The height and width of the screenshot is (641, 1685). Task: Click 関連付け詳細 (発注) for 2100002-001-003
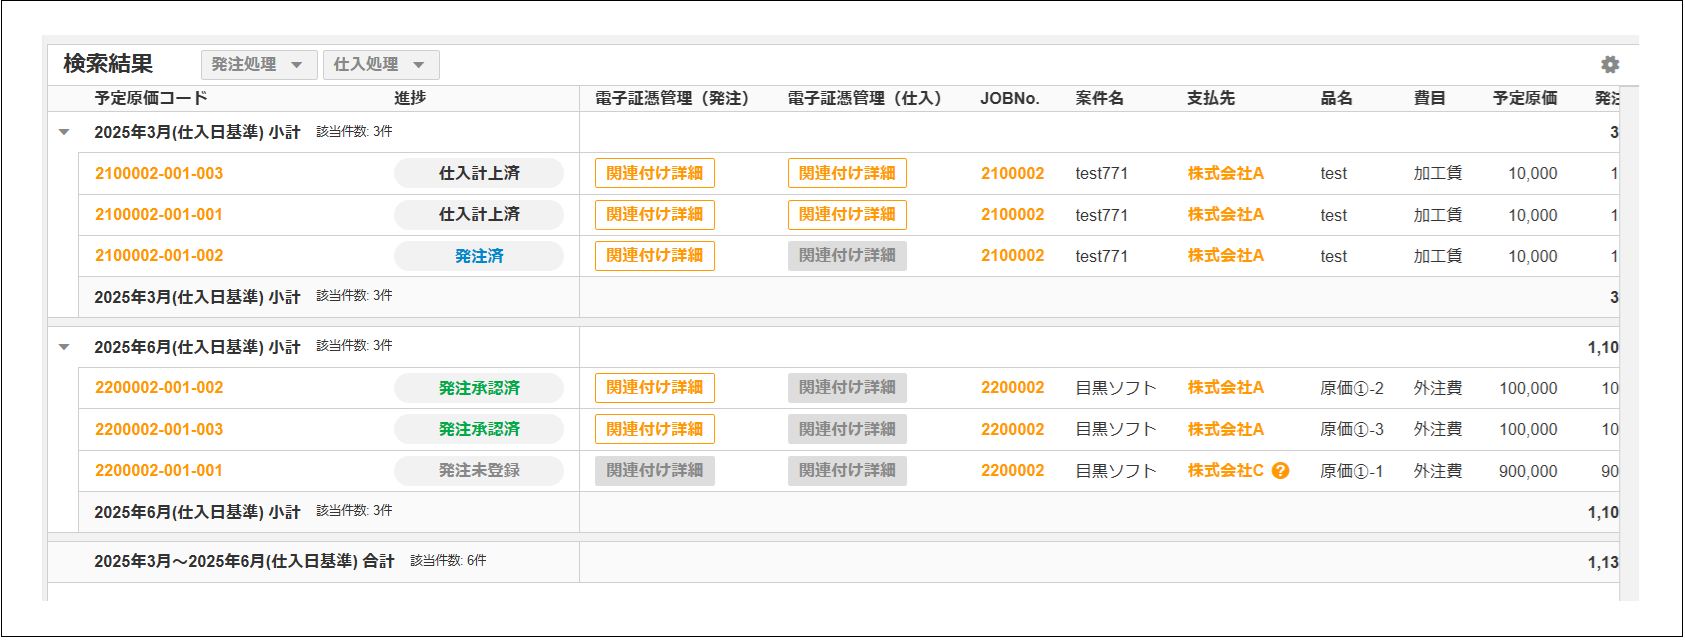pos(654,174)
